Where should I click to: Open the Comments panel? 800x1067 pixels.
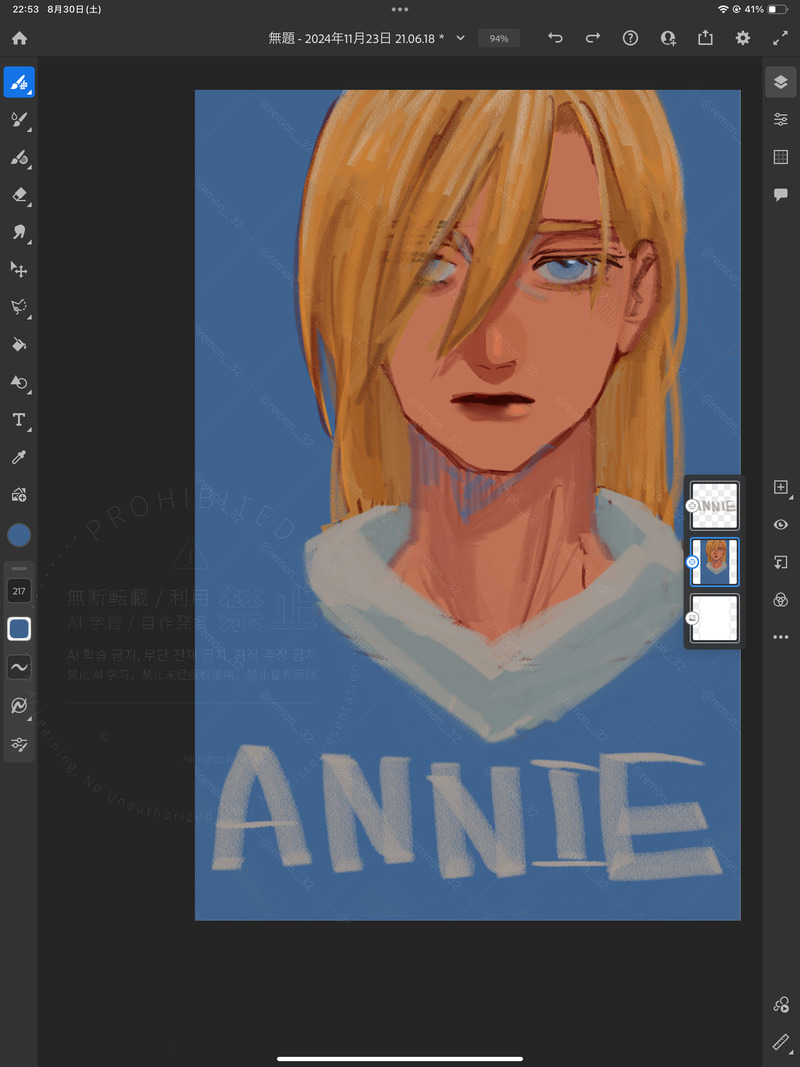pos(781,195)
